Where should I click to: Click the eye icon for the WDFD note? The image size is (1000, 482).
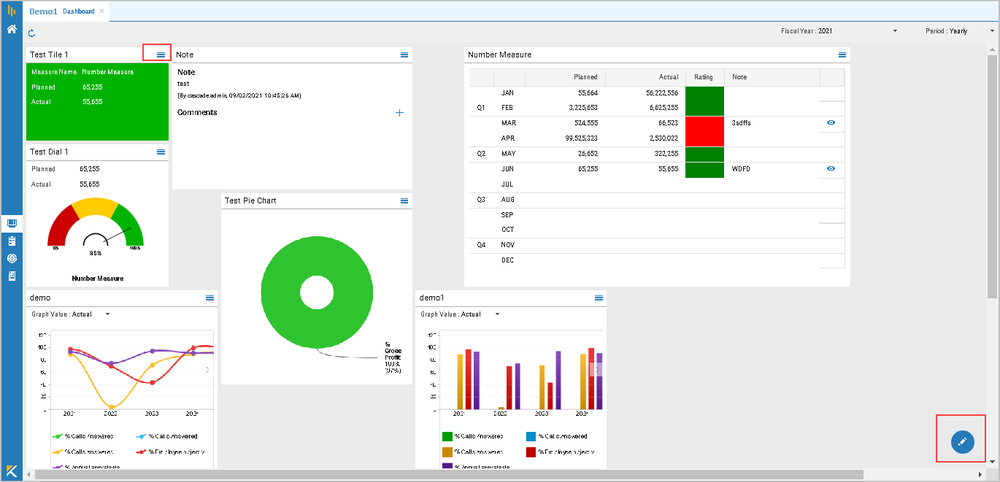pyautogui.click(x=831, y=169)
